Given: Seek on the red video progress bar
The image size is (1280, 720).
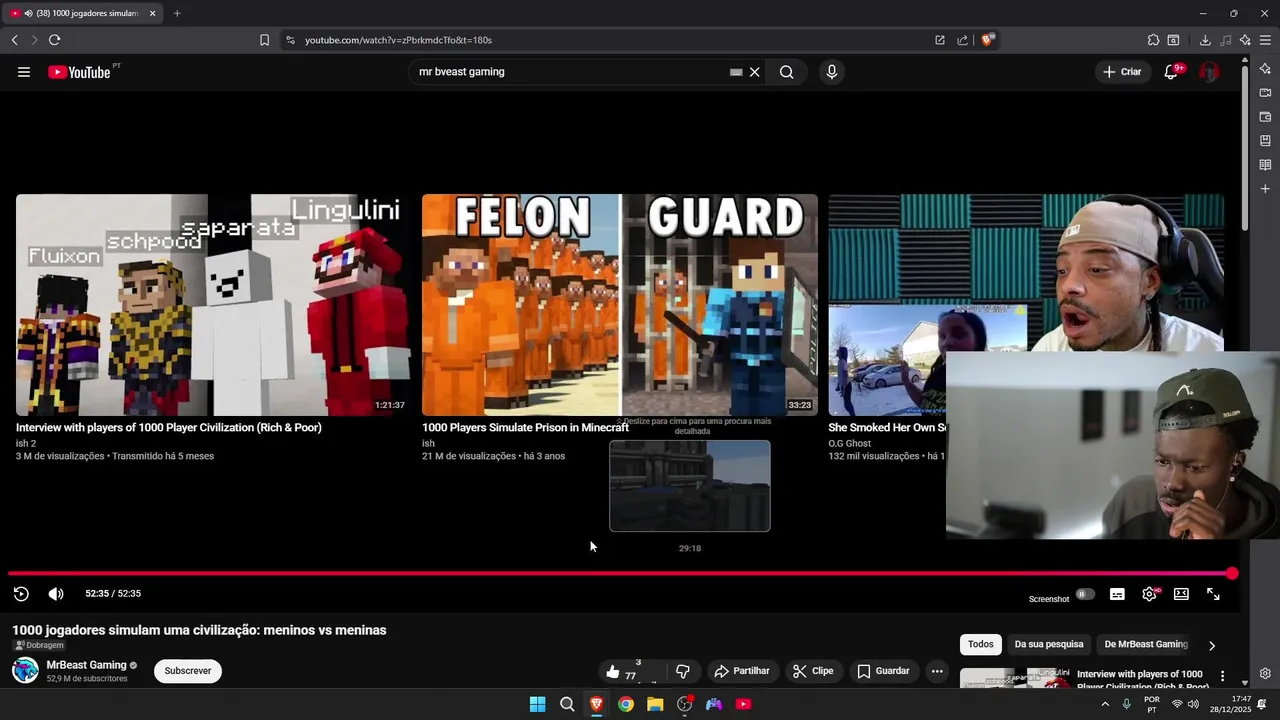Looking at the screenshot, I should tap(620, 574).
